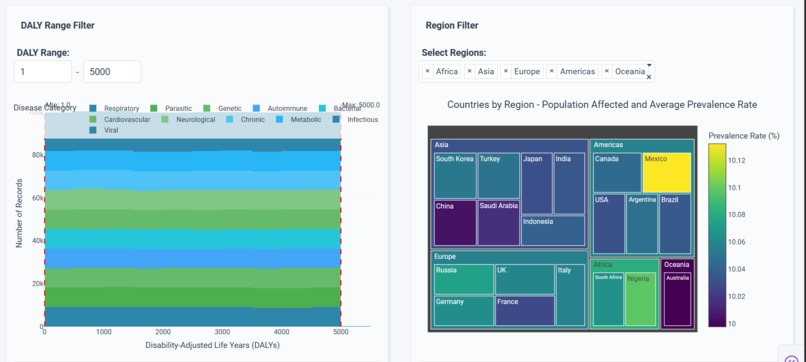This screenshot has height=362, width=806.
Task: Click the DALY Range maximum input showing 5000
Action: (x=112, y=71)
